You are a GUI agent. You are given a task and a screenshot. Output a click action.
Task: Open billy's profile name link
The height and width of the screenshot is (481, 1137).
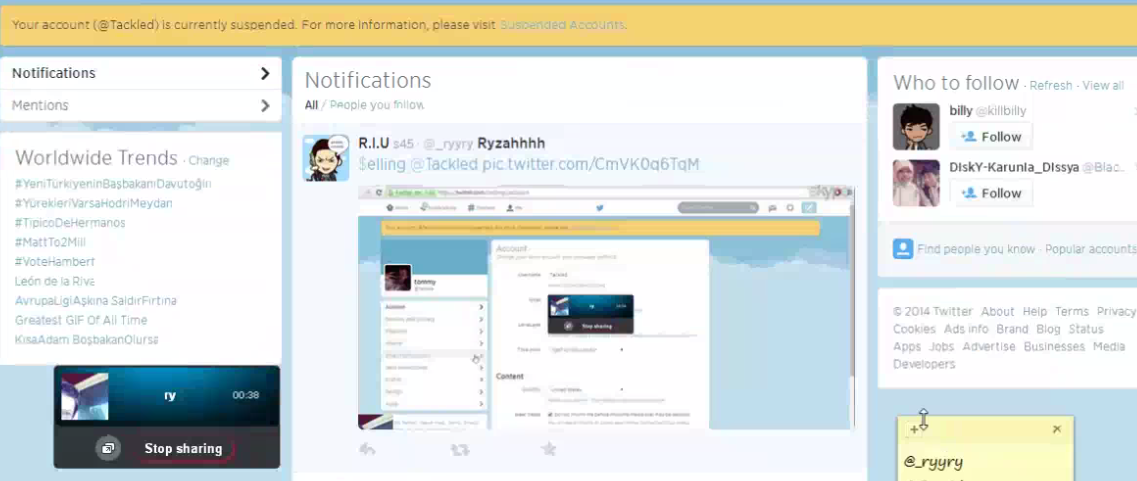pyautogui.click(x=961, y=110)
